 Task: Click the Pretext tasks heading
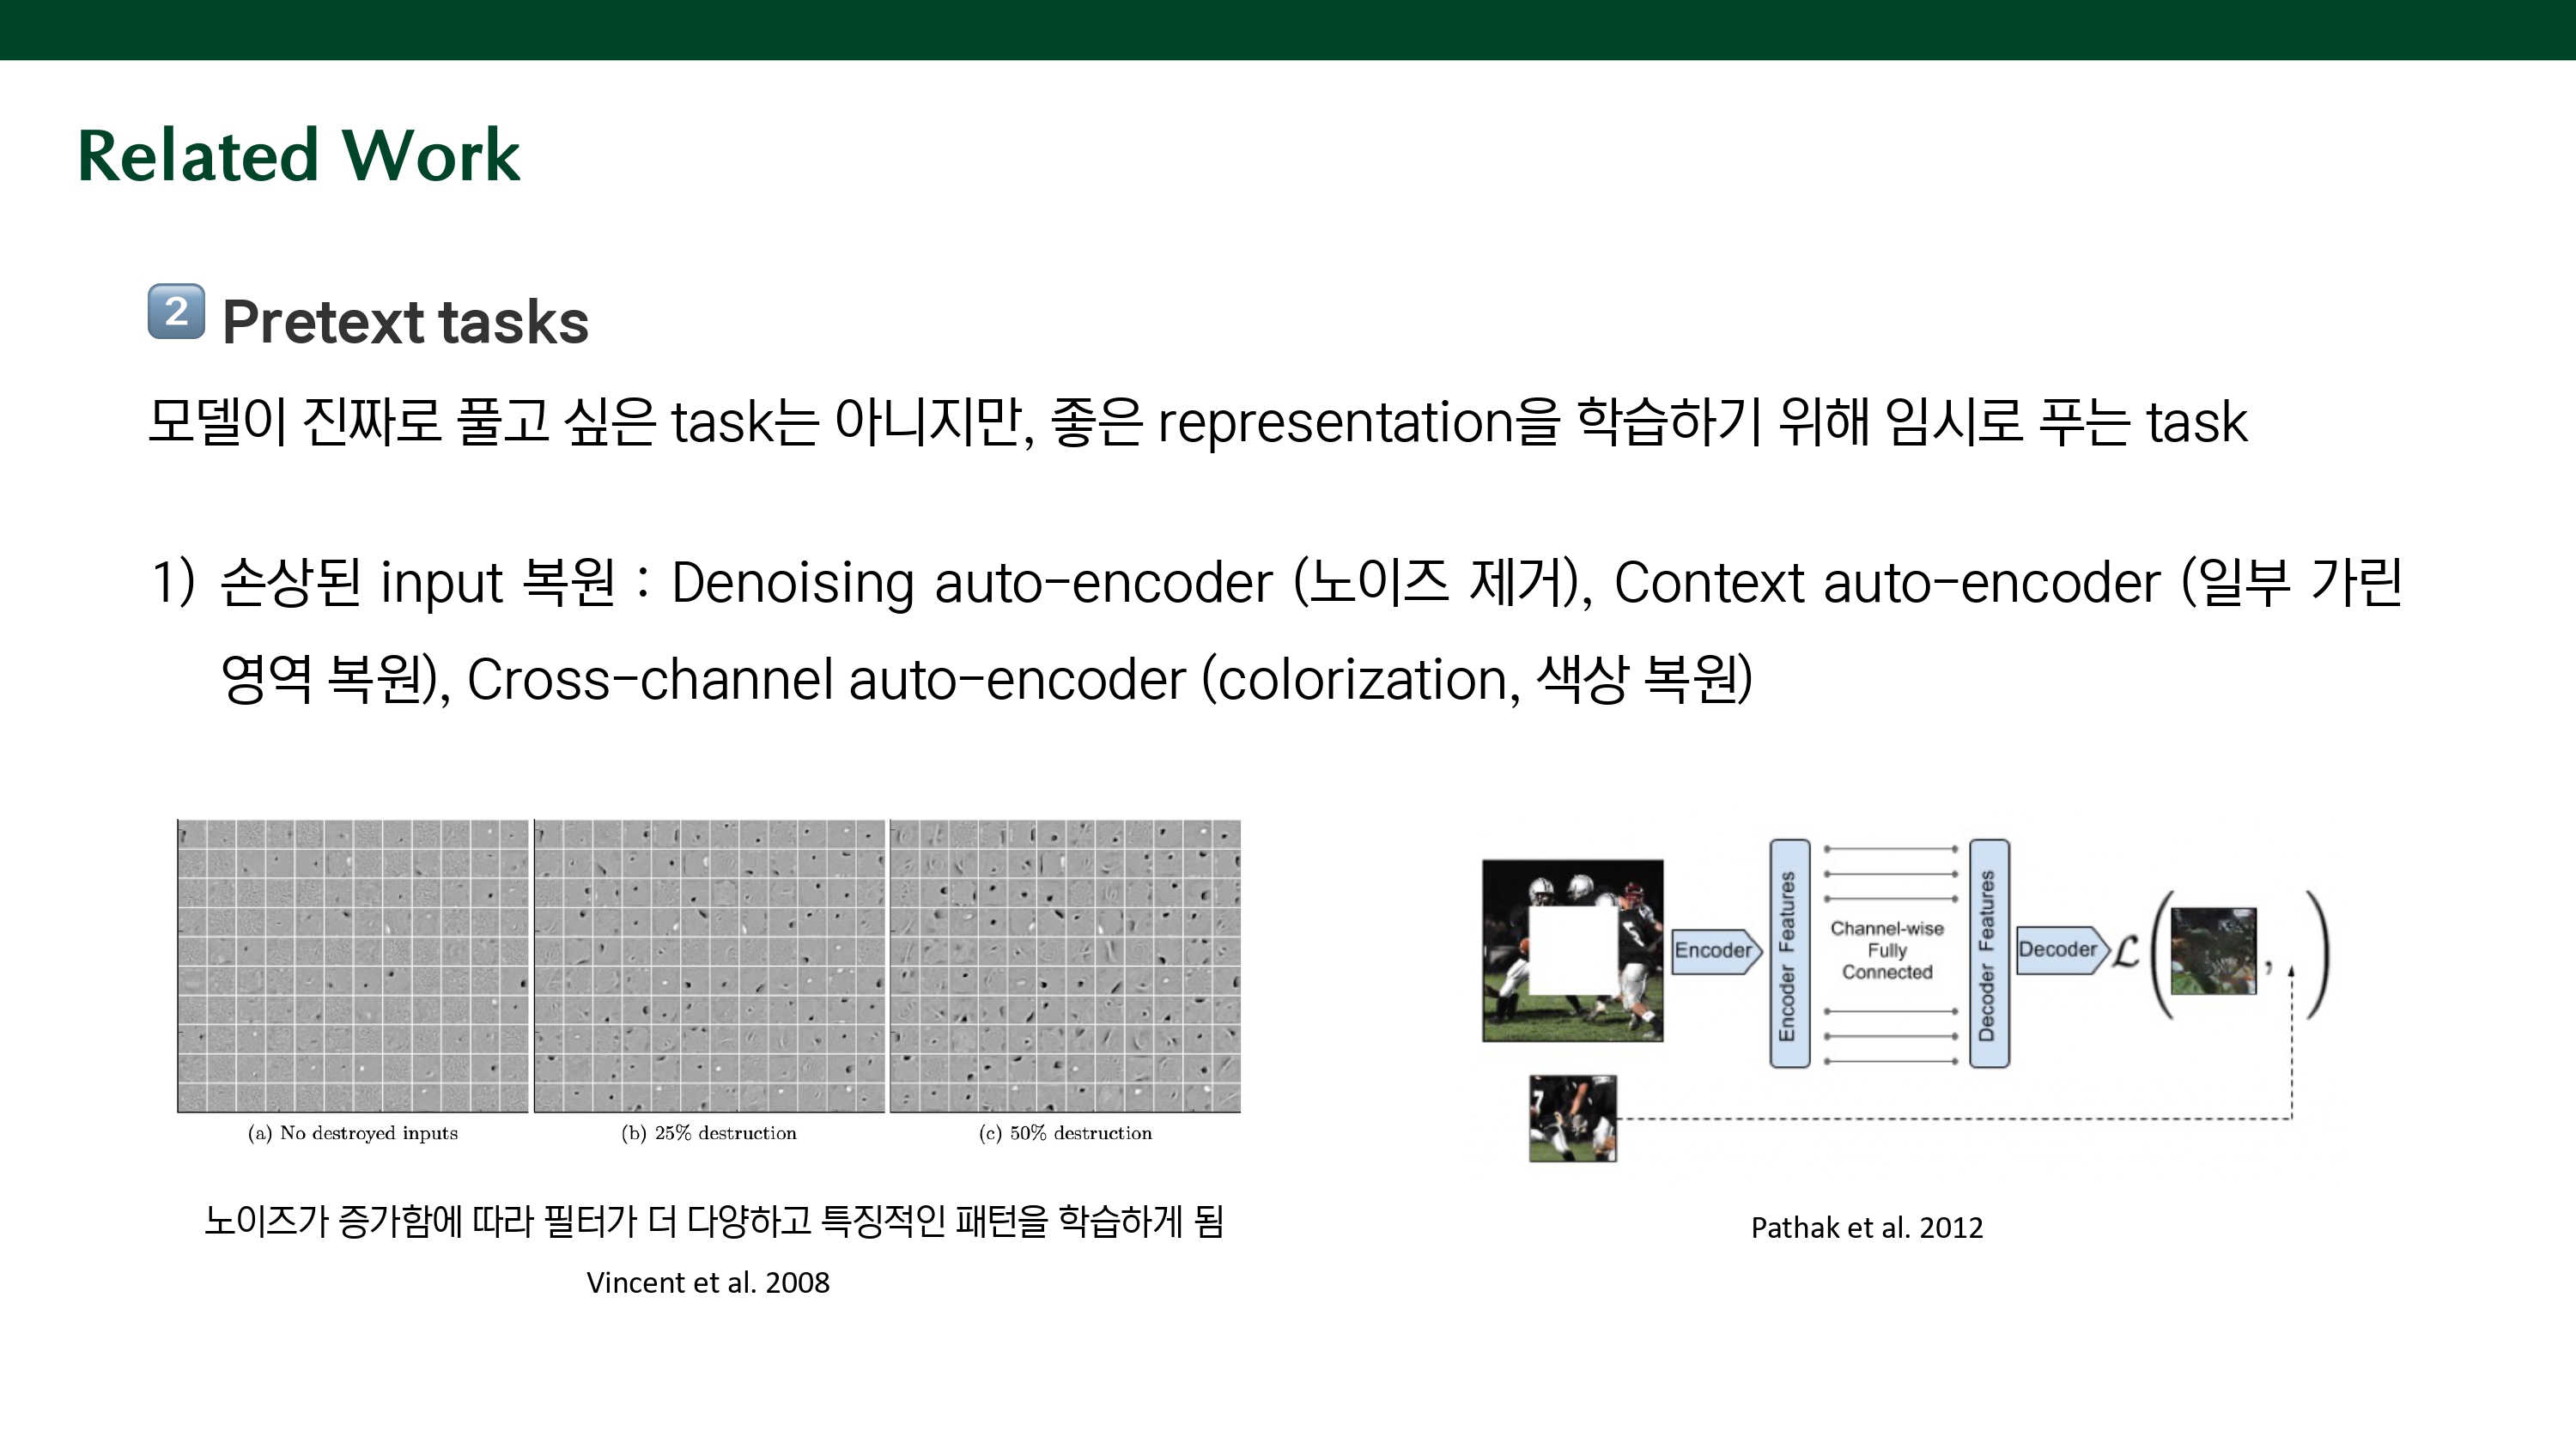(405, 322)
